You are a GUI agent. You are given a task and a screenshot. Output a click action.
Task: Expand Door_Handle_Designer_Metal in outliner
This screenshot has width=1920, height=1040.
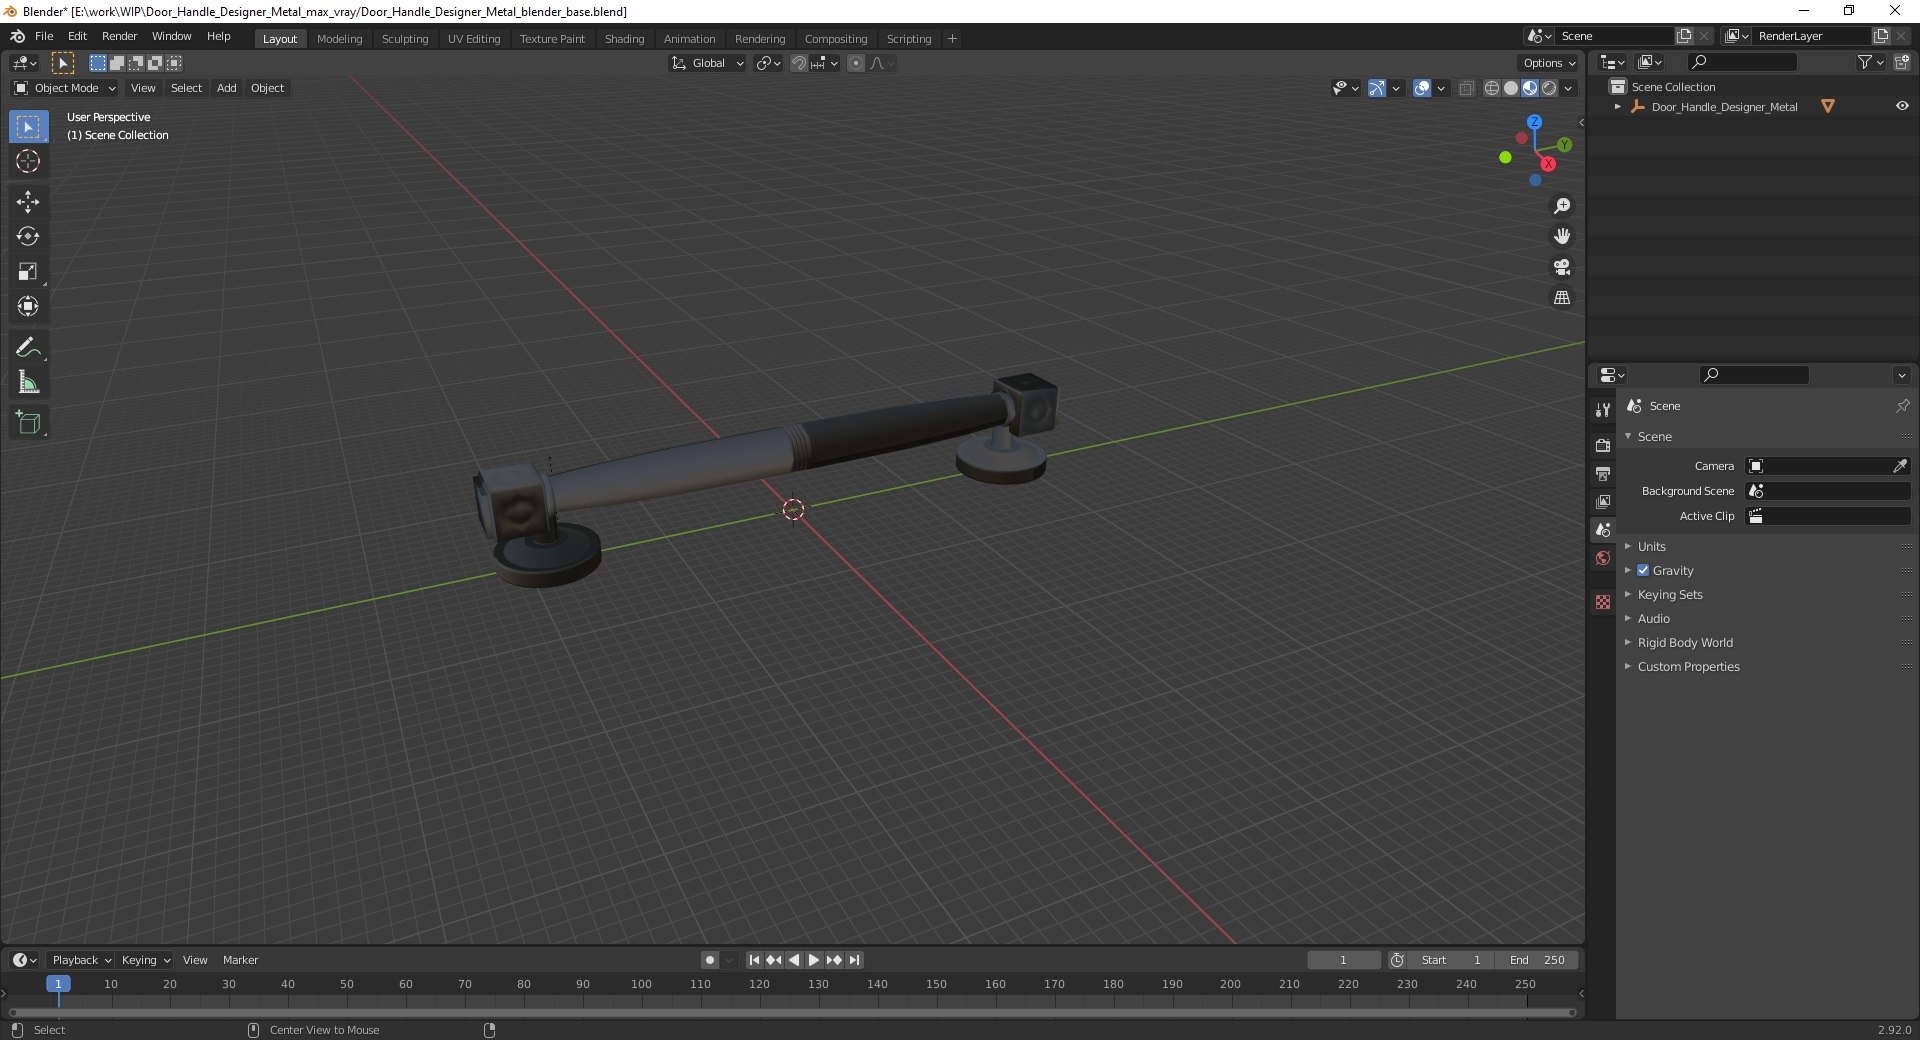point(1618,106)
